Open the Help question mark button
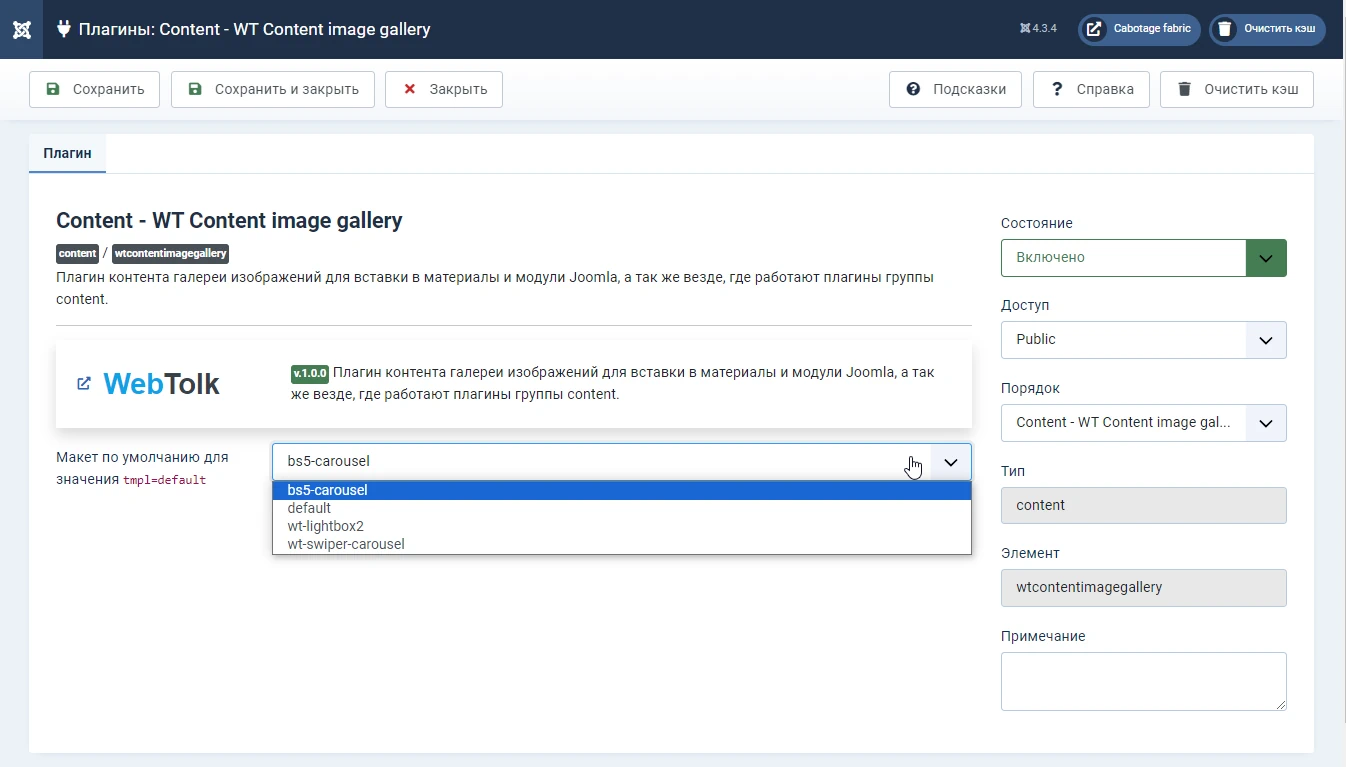The height and width of the screenshot is (767, 1346). click(1091, 89)
